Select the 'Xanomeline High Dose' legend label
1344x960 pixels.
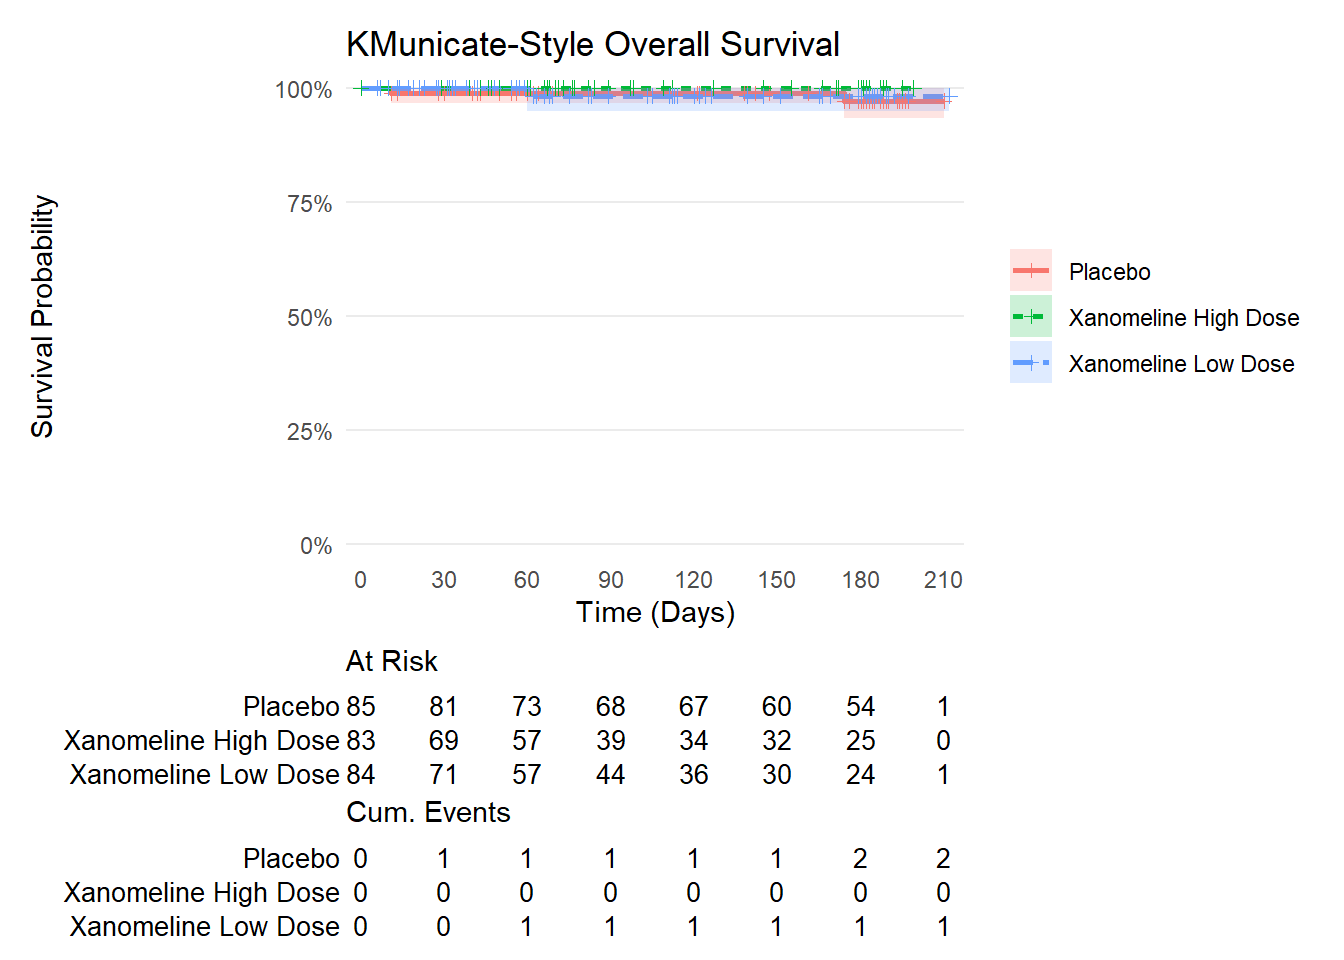click(1183, 318)
